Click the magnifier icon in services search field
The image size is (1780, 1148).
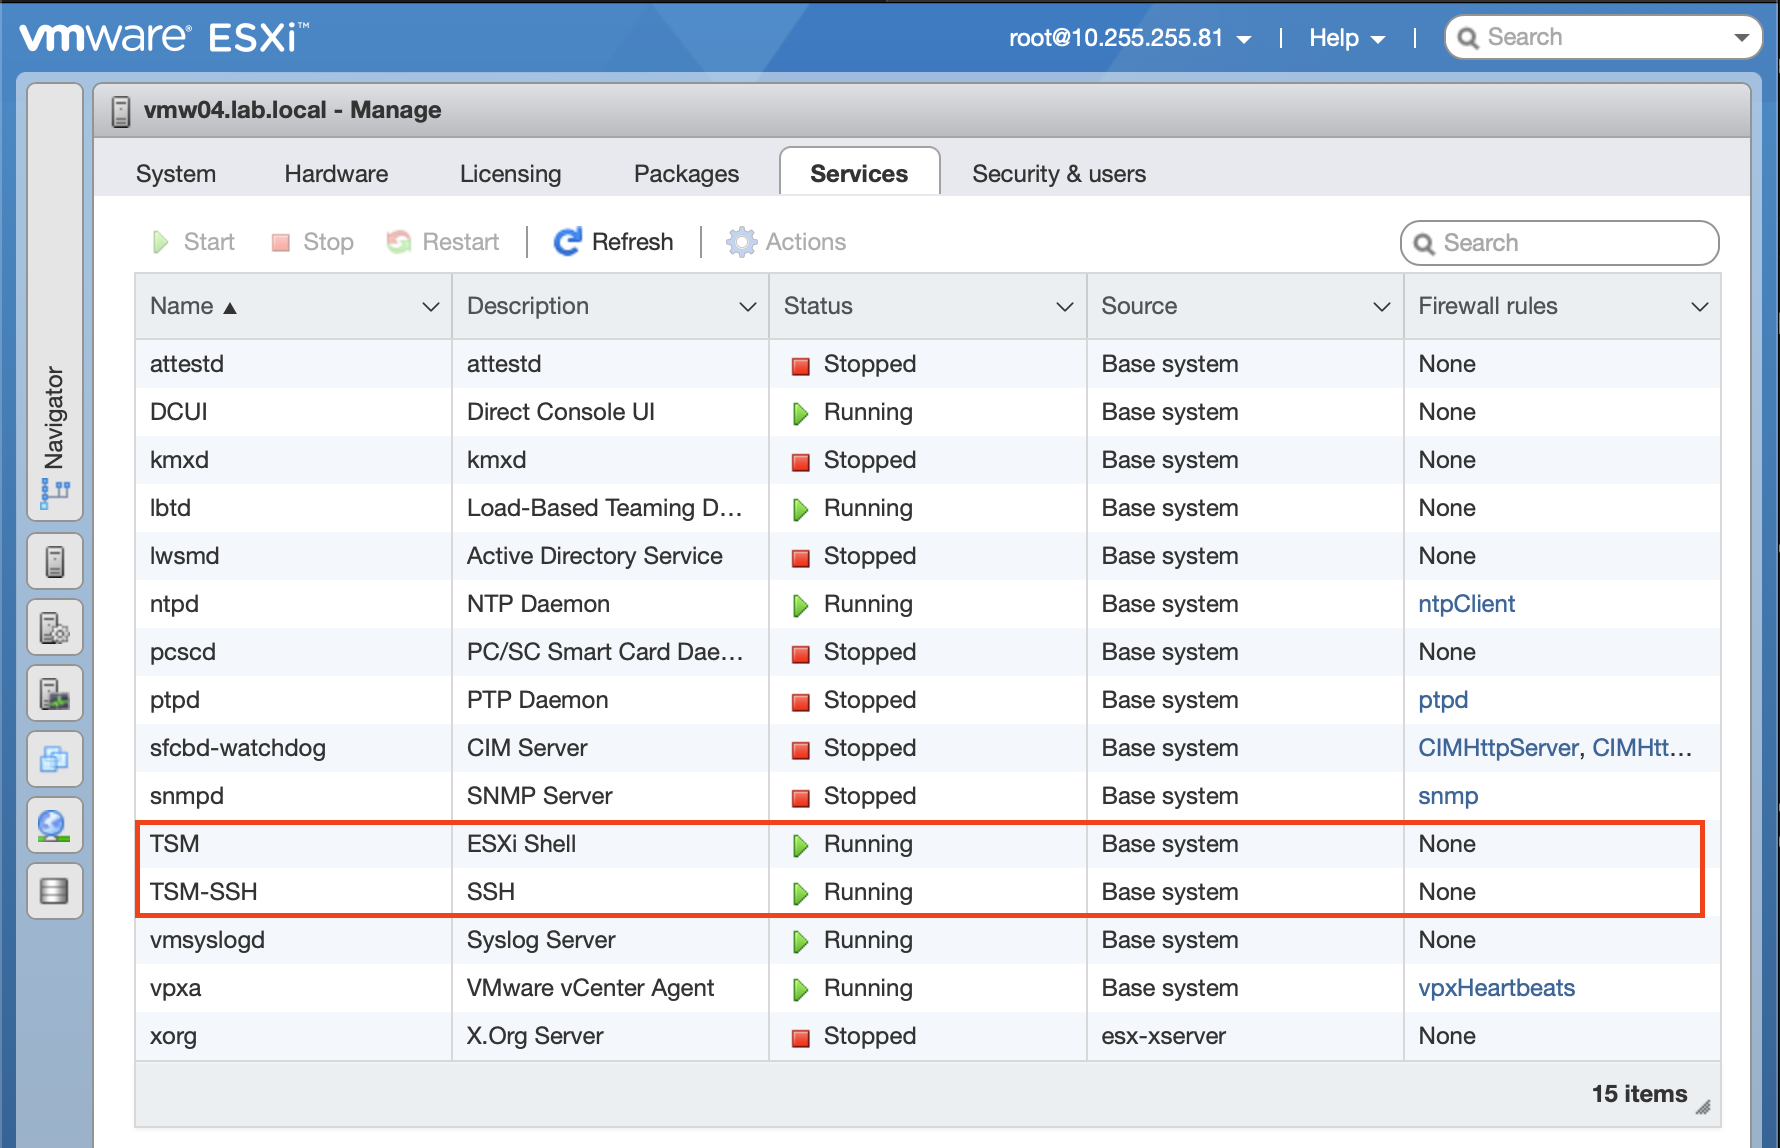coord(1424,244)
